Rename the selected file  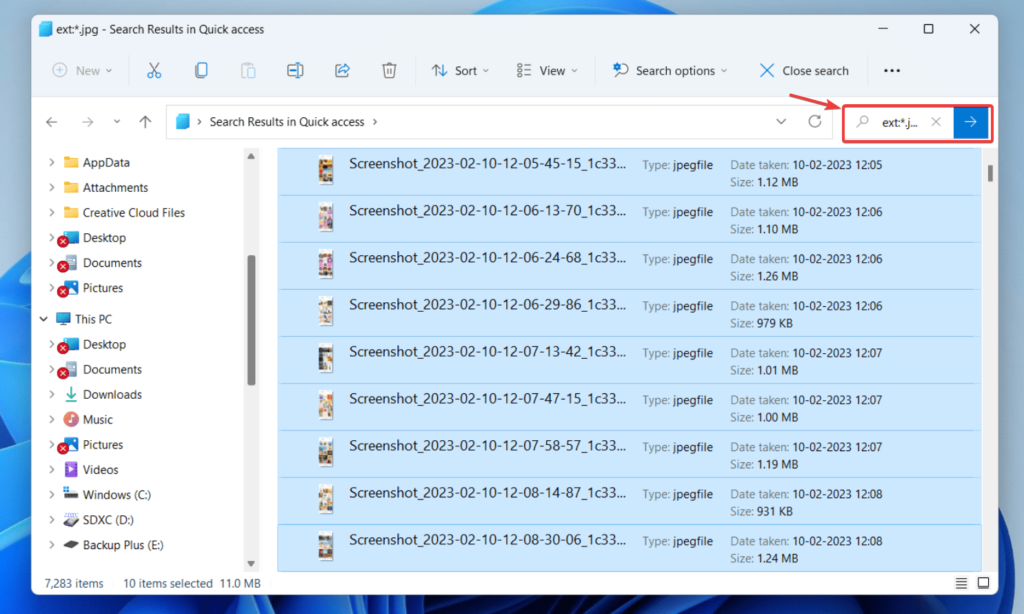[294, 70]
